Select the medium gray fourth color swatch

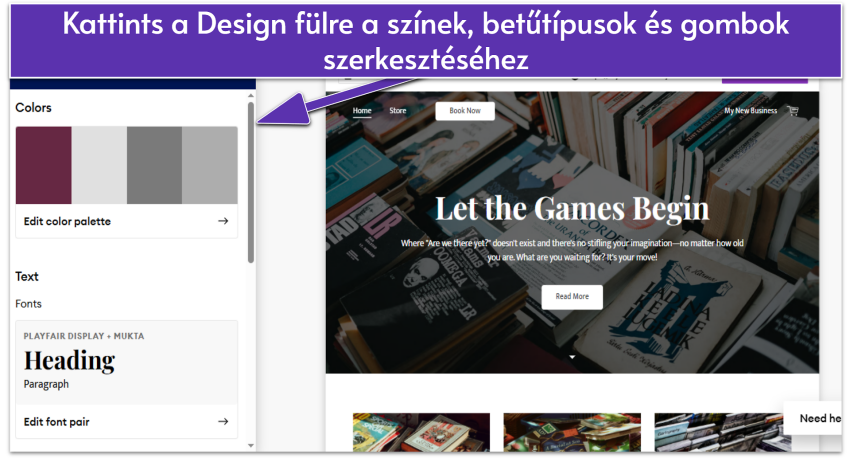(210, 165)
